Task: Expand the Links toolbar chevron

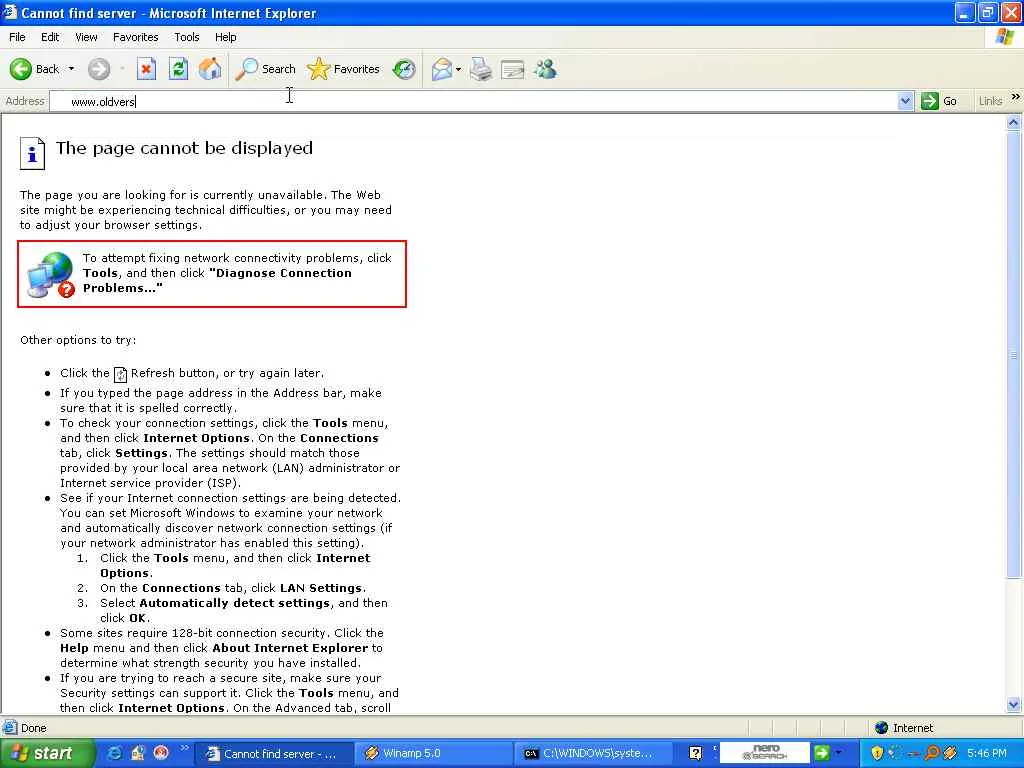Action: (1016, 97)
